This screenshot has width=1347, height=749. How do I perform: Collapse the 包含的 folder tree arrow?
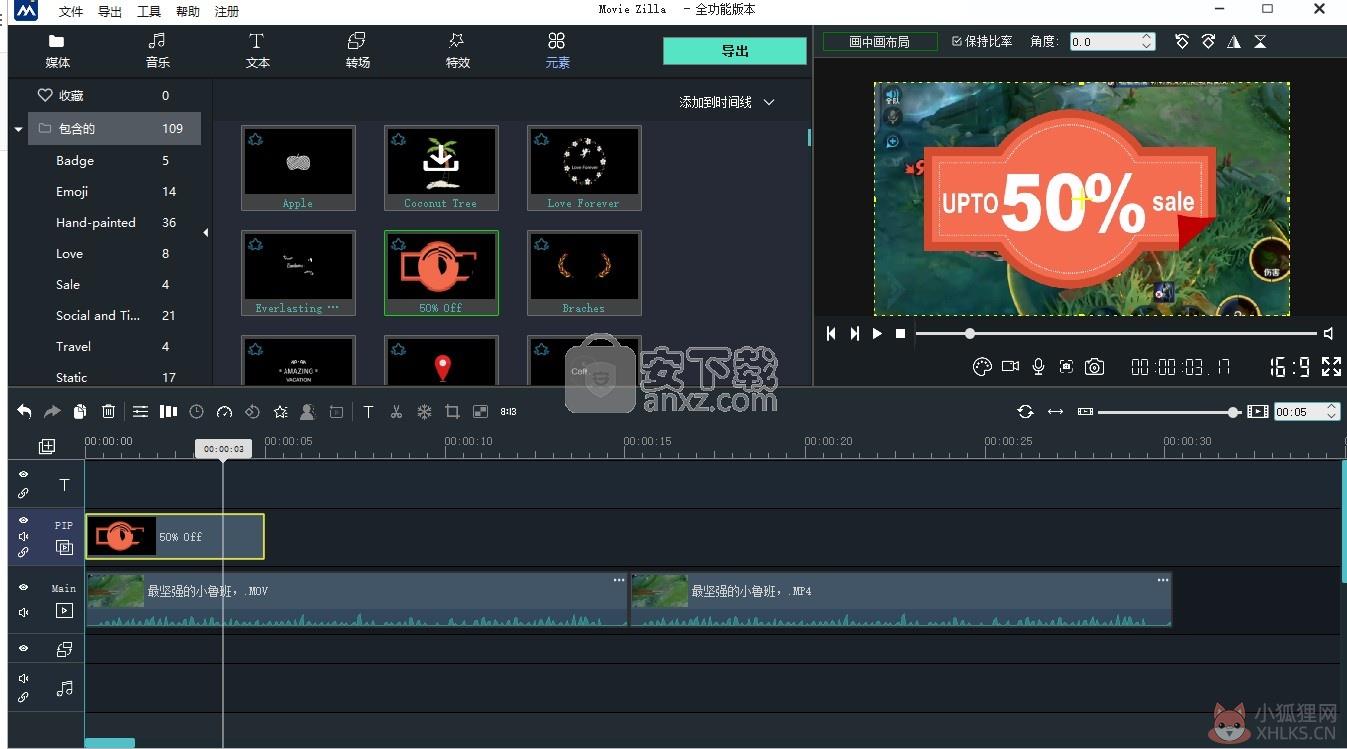pyautogui.click(x=18, y=129)
